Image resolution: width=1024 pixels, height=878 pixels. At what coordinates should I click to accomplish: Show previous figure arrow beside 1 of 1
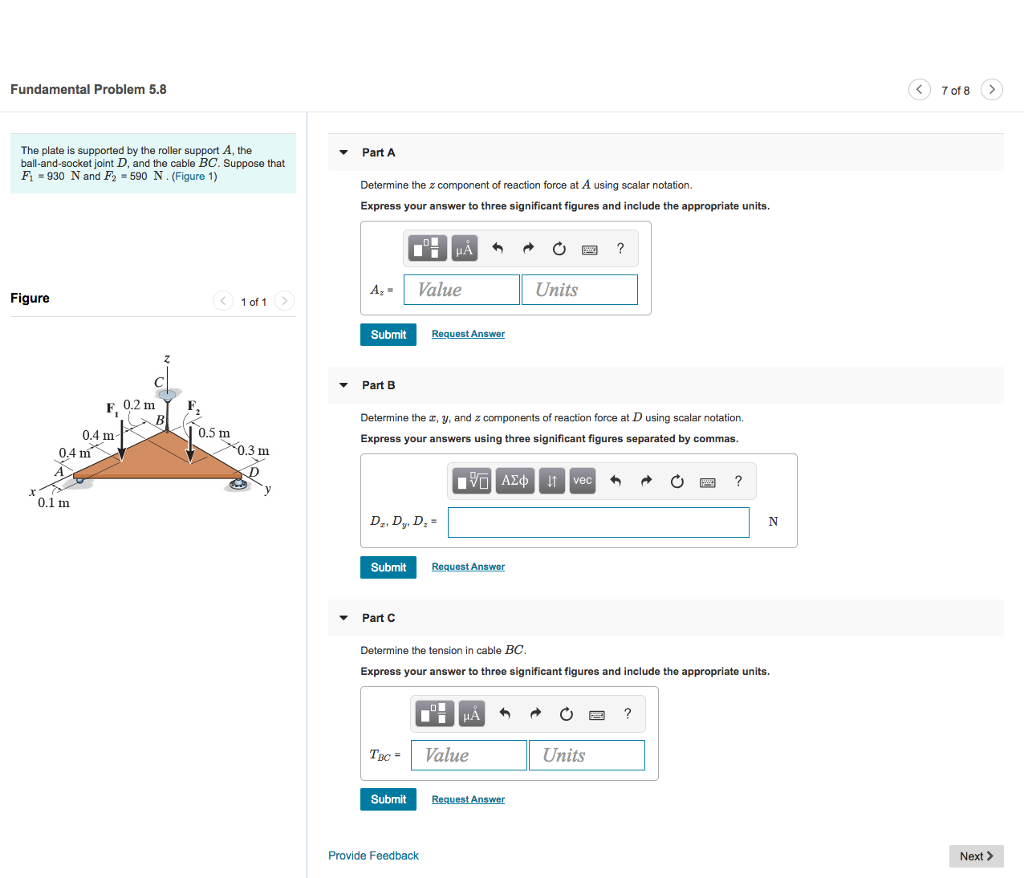click(x=223, y=301)
